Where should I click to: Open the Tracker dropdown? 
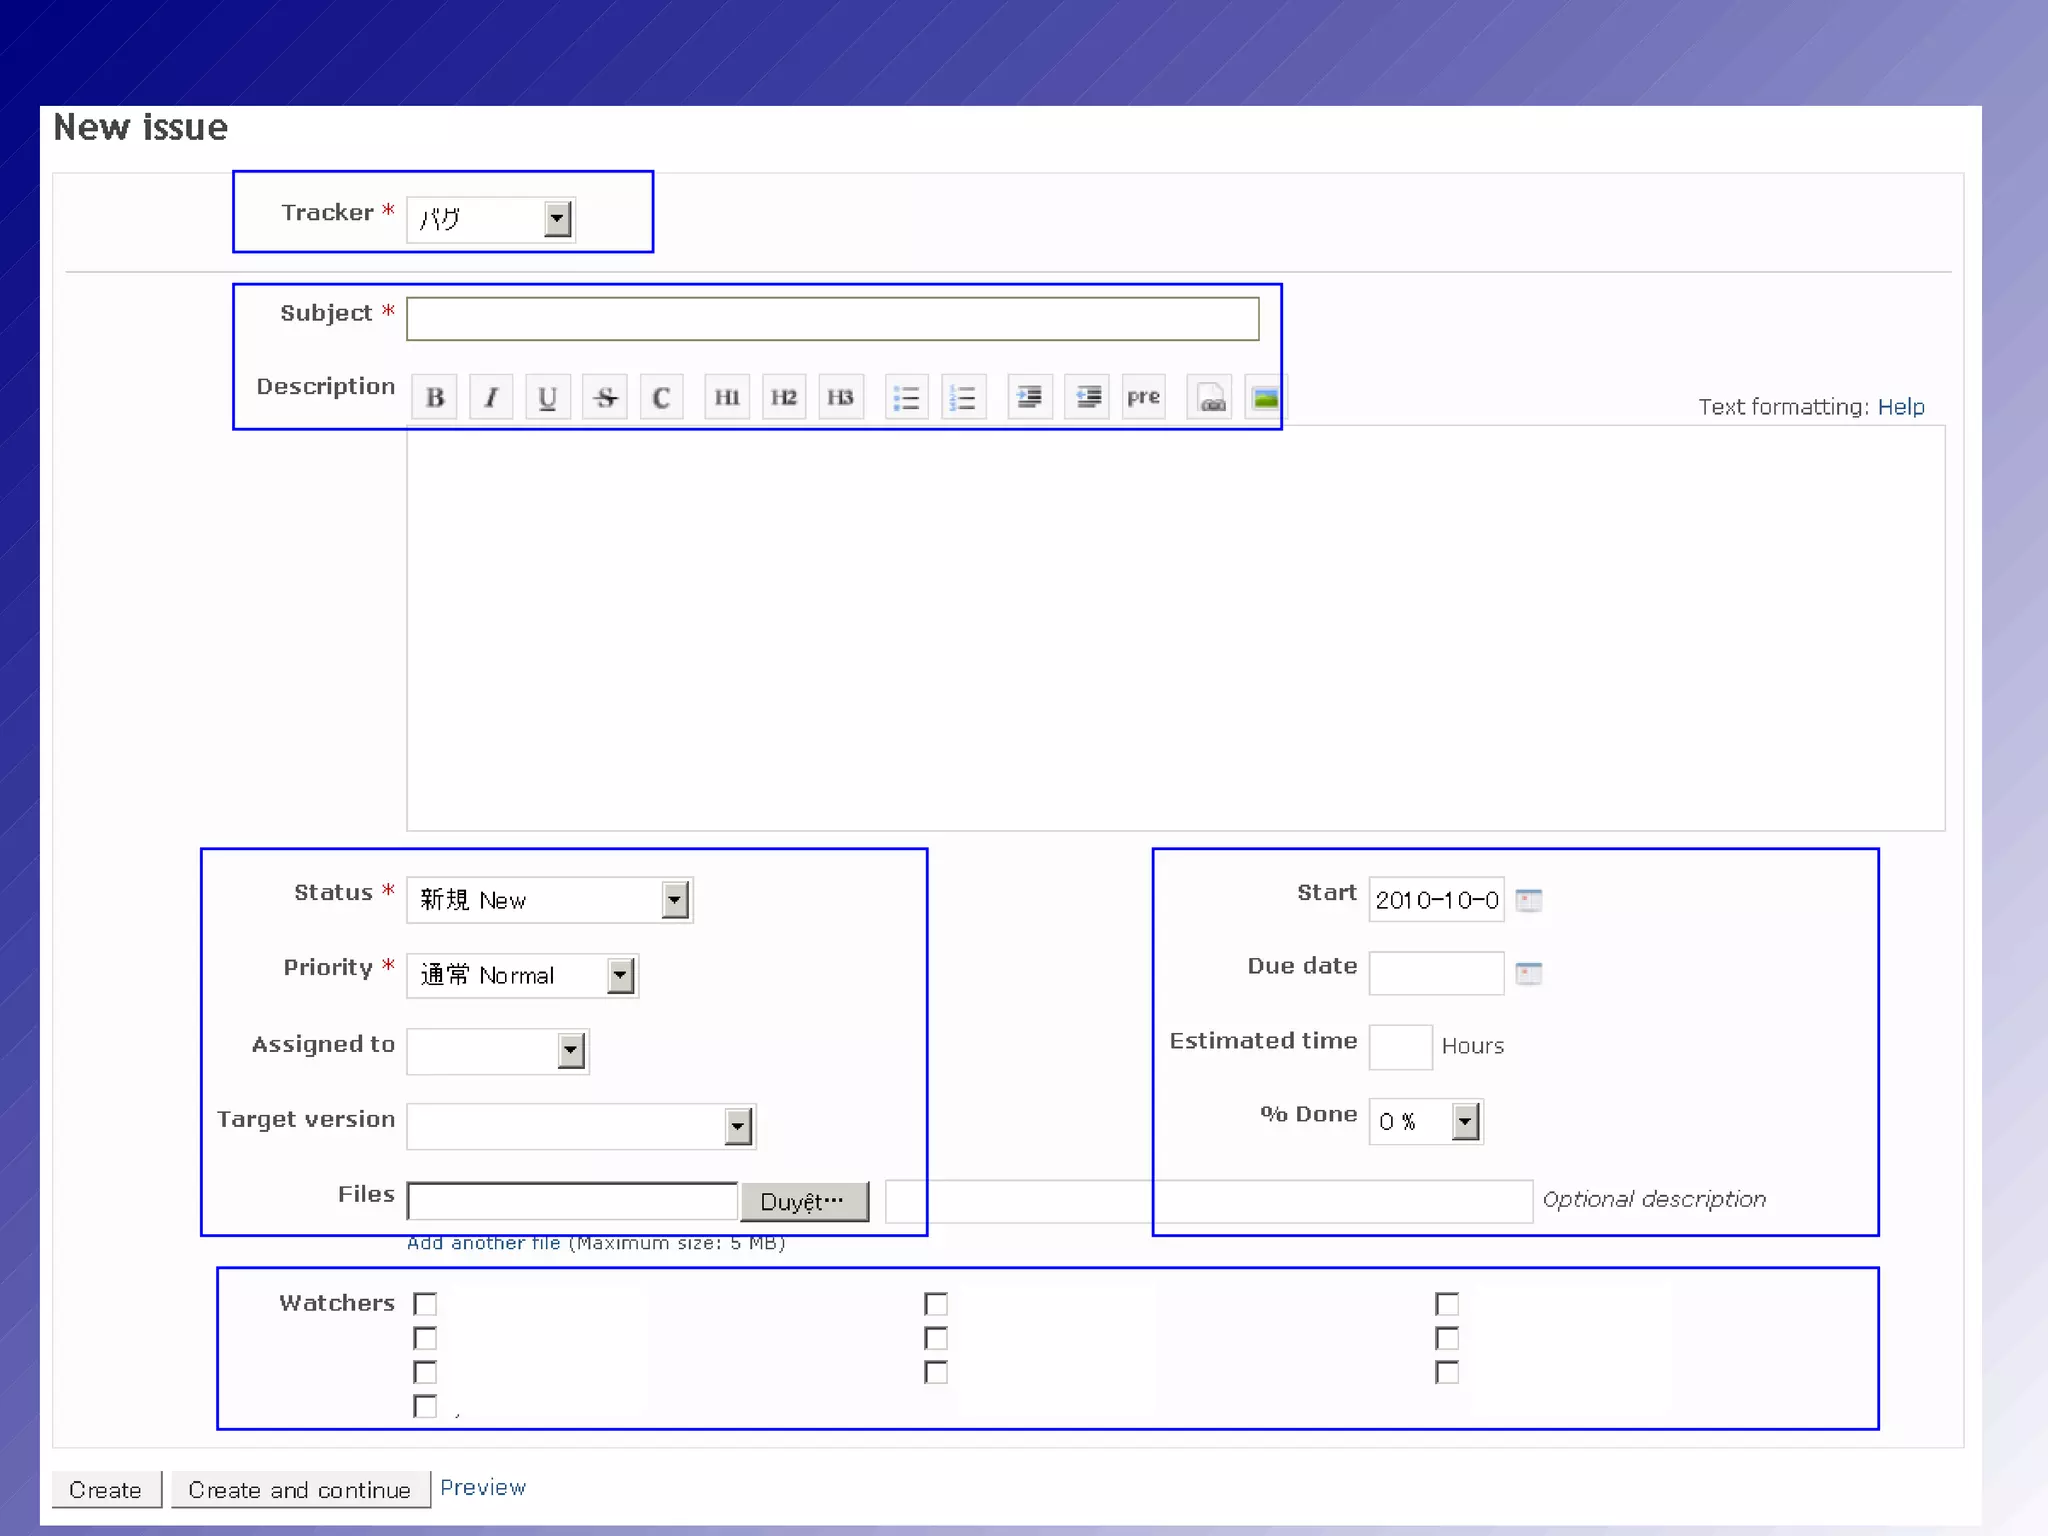coord(557,219)
